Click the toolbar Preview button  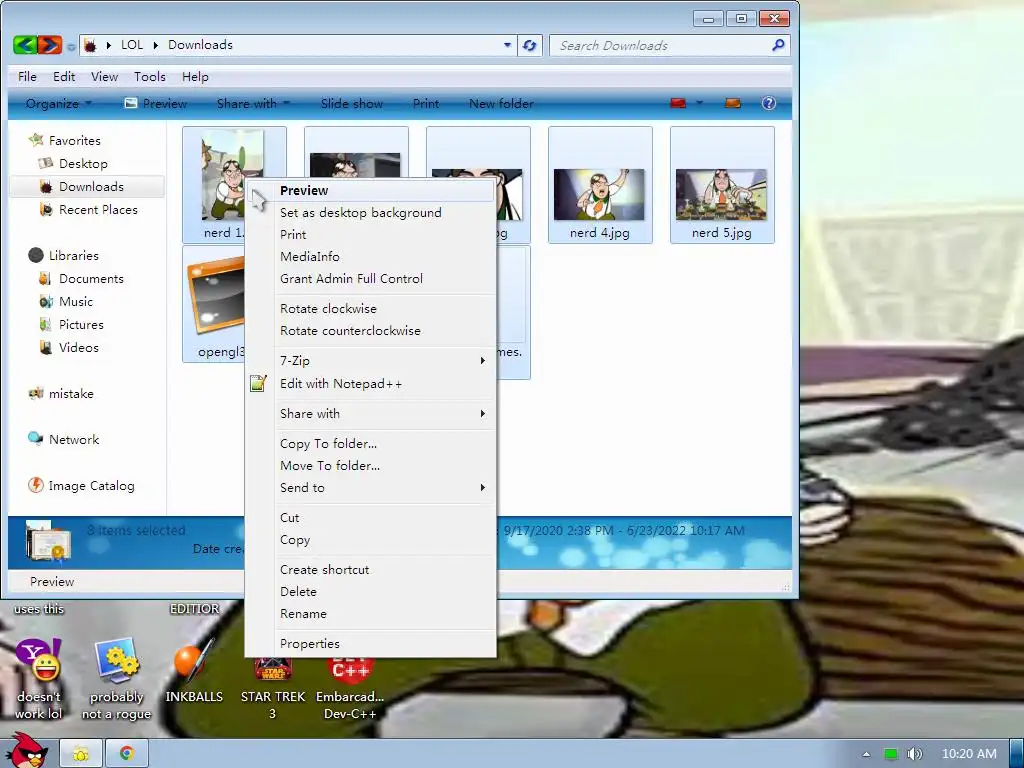pos(155,103)
